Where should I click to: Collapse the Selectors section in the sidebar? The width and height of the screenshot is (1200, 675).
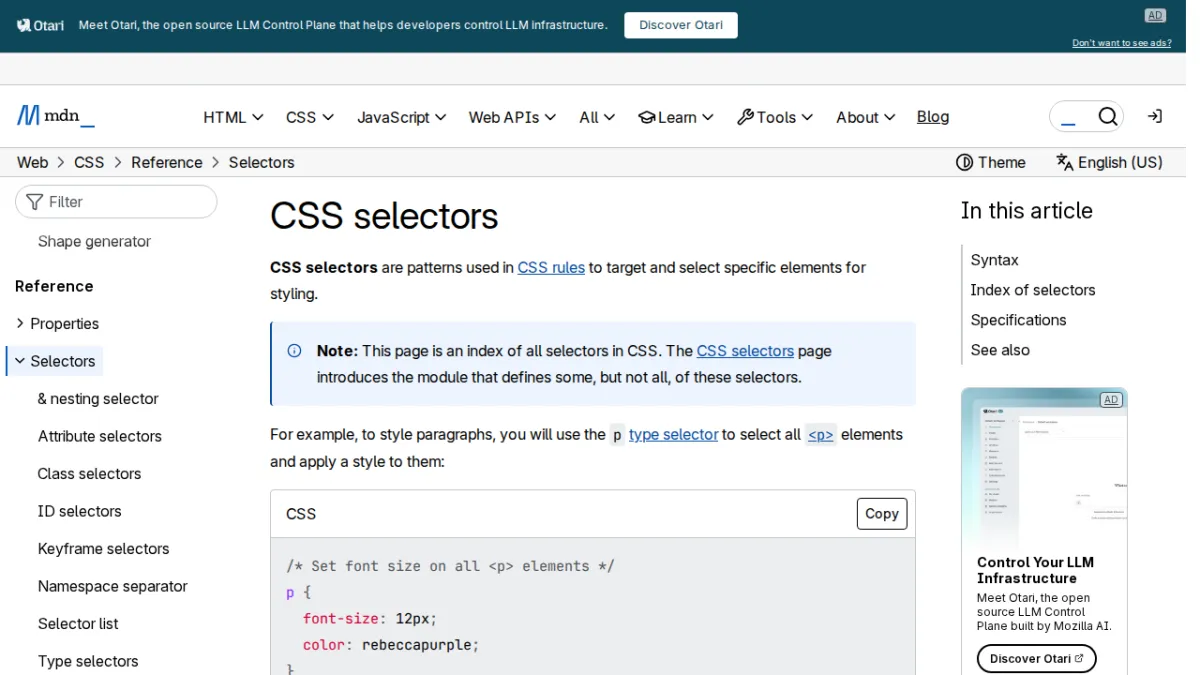[55, 361]
